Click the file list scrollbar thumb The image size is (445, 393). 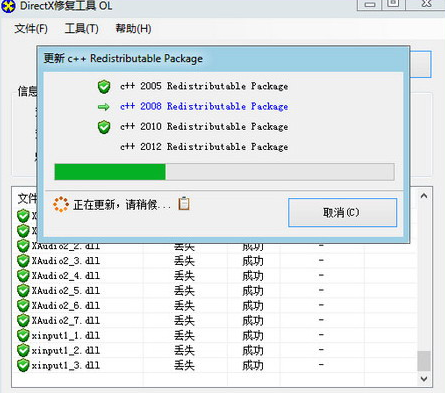(x=424, y=361)
